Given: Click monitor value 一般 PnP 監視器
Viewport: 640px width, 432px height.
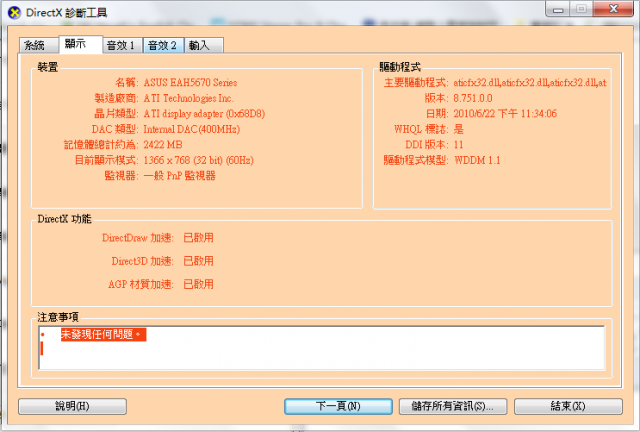Looking at the screenshot, I should click(x=180, y=176).
